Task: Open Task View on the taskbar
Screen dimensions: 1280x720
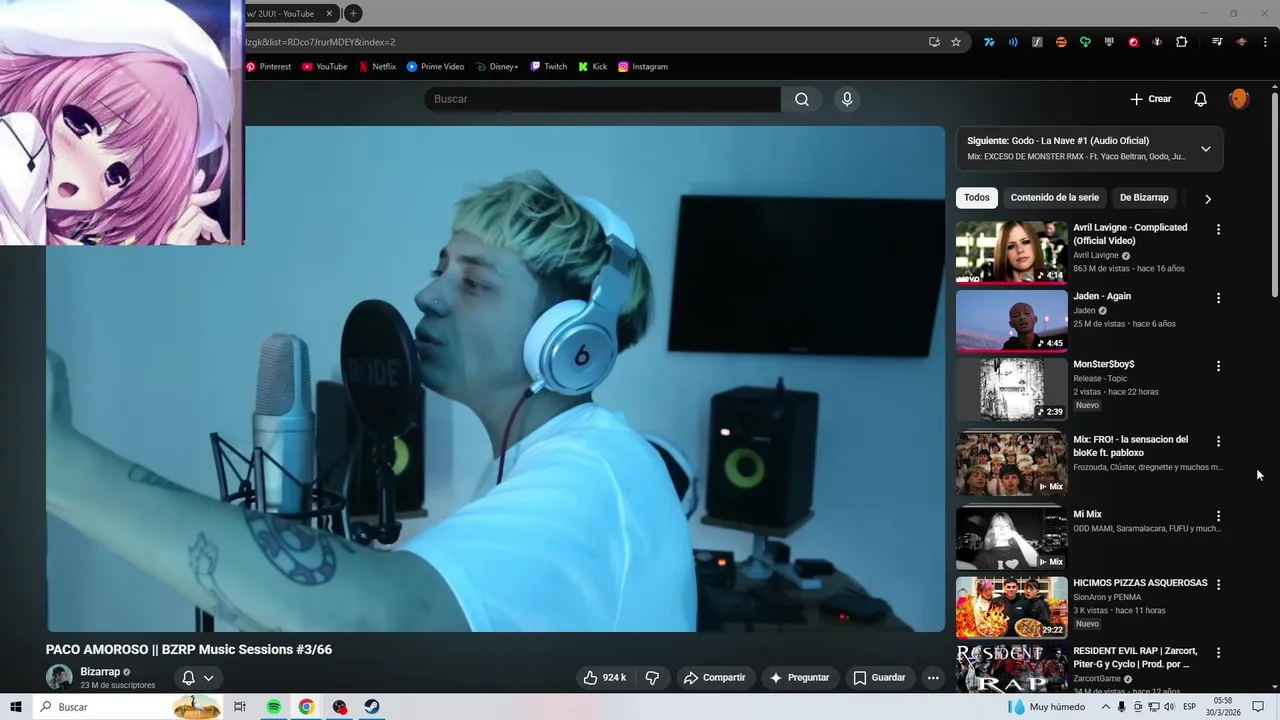Action: pyautogui.click(x=240, y=707)
